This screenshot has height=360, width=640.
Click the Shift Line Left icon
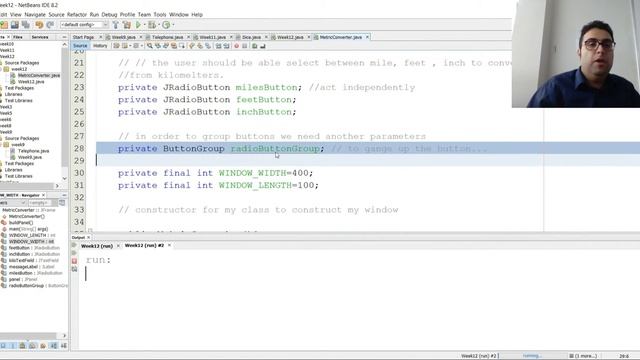pos(218,46)
